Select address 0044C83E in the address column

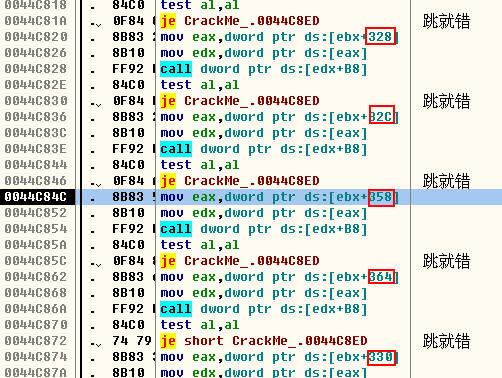tap(36, 149)
